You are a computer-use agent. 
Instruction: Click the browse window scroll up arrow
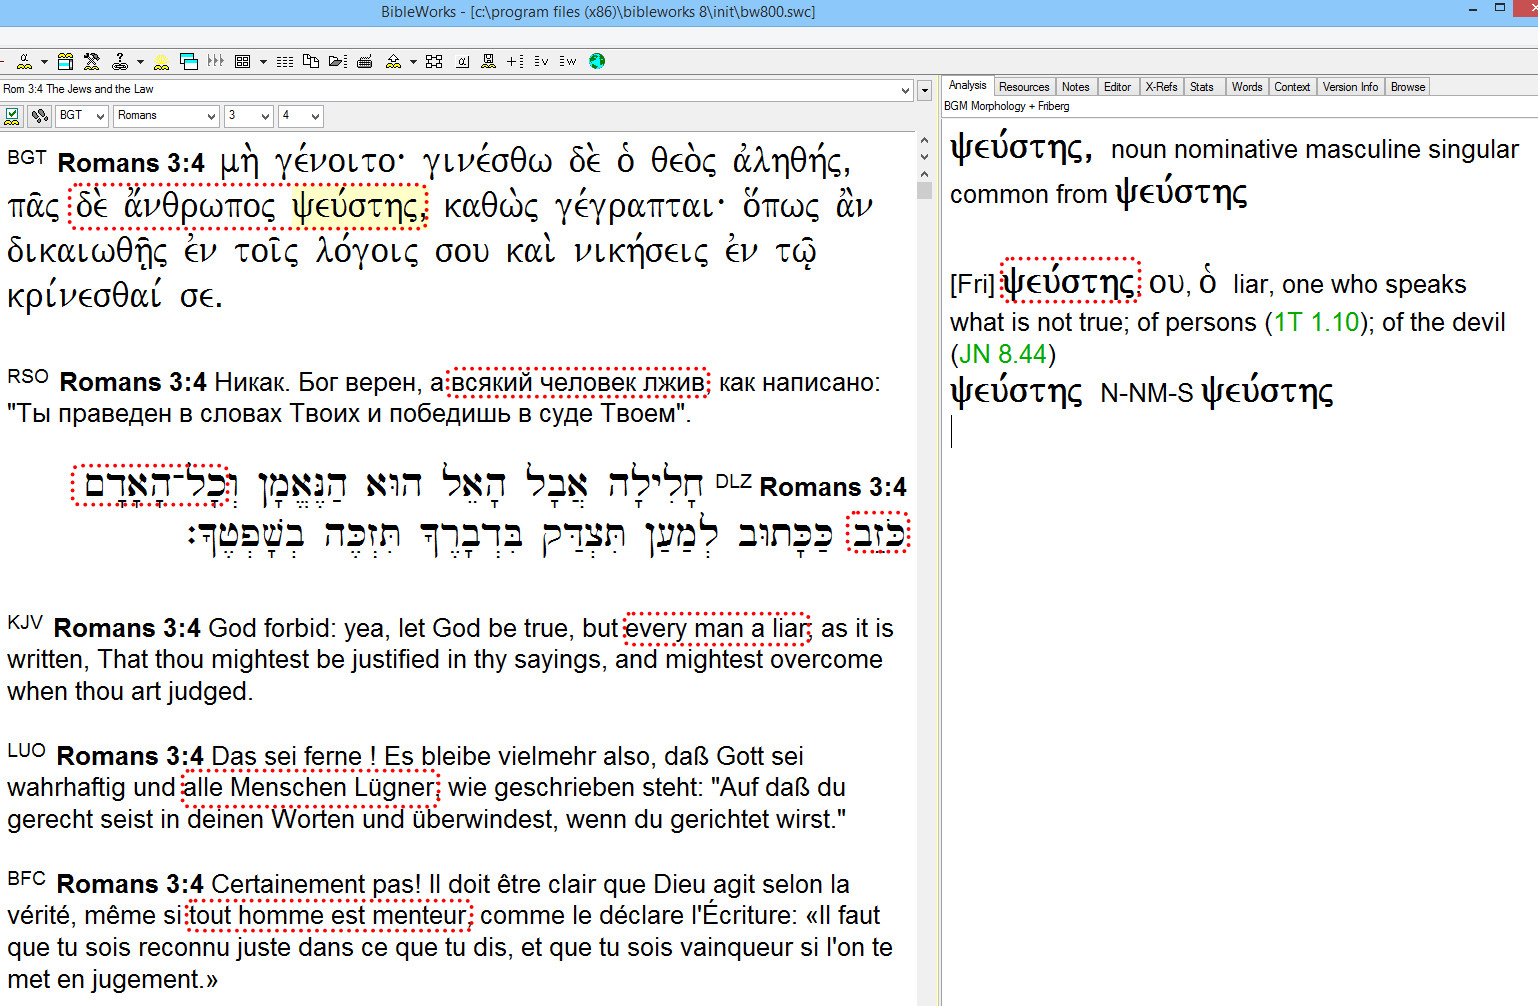(x=925, y=141)
